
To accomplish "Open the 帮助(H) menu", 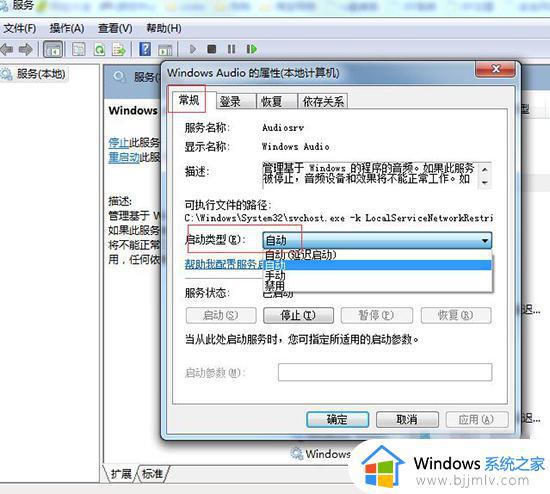I will pos(163,28).
